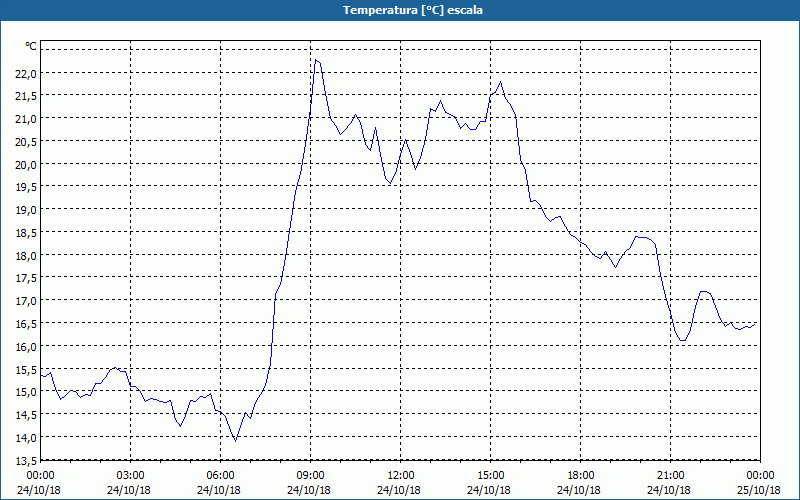Viewport: 800px width, 500px height.
Task: Select the 22,0 y-axis label
Action: click(x=27, y=73)
